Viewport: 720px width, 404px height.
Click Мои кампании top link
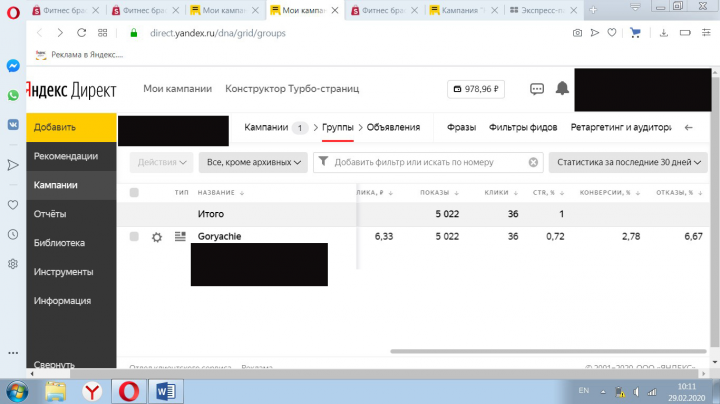point(177,89)
